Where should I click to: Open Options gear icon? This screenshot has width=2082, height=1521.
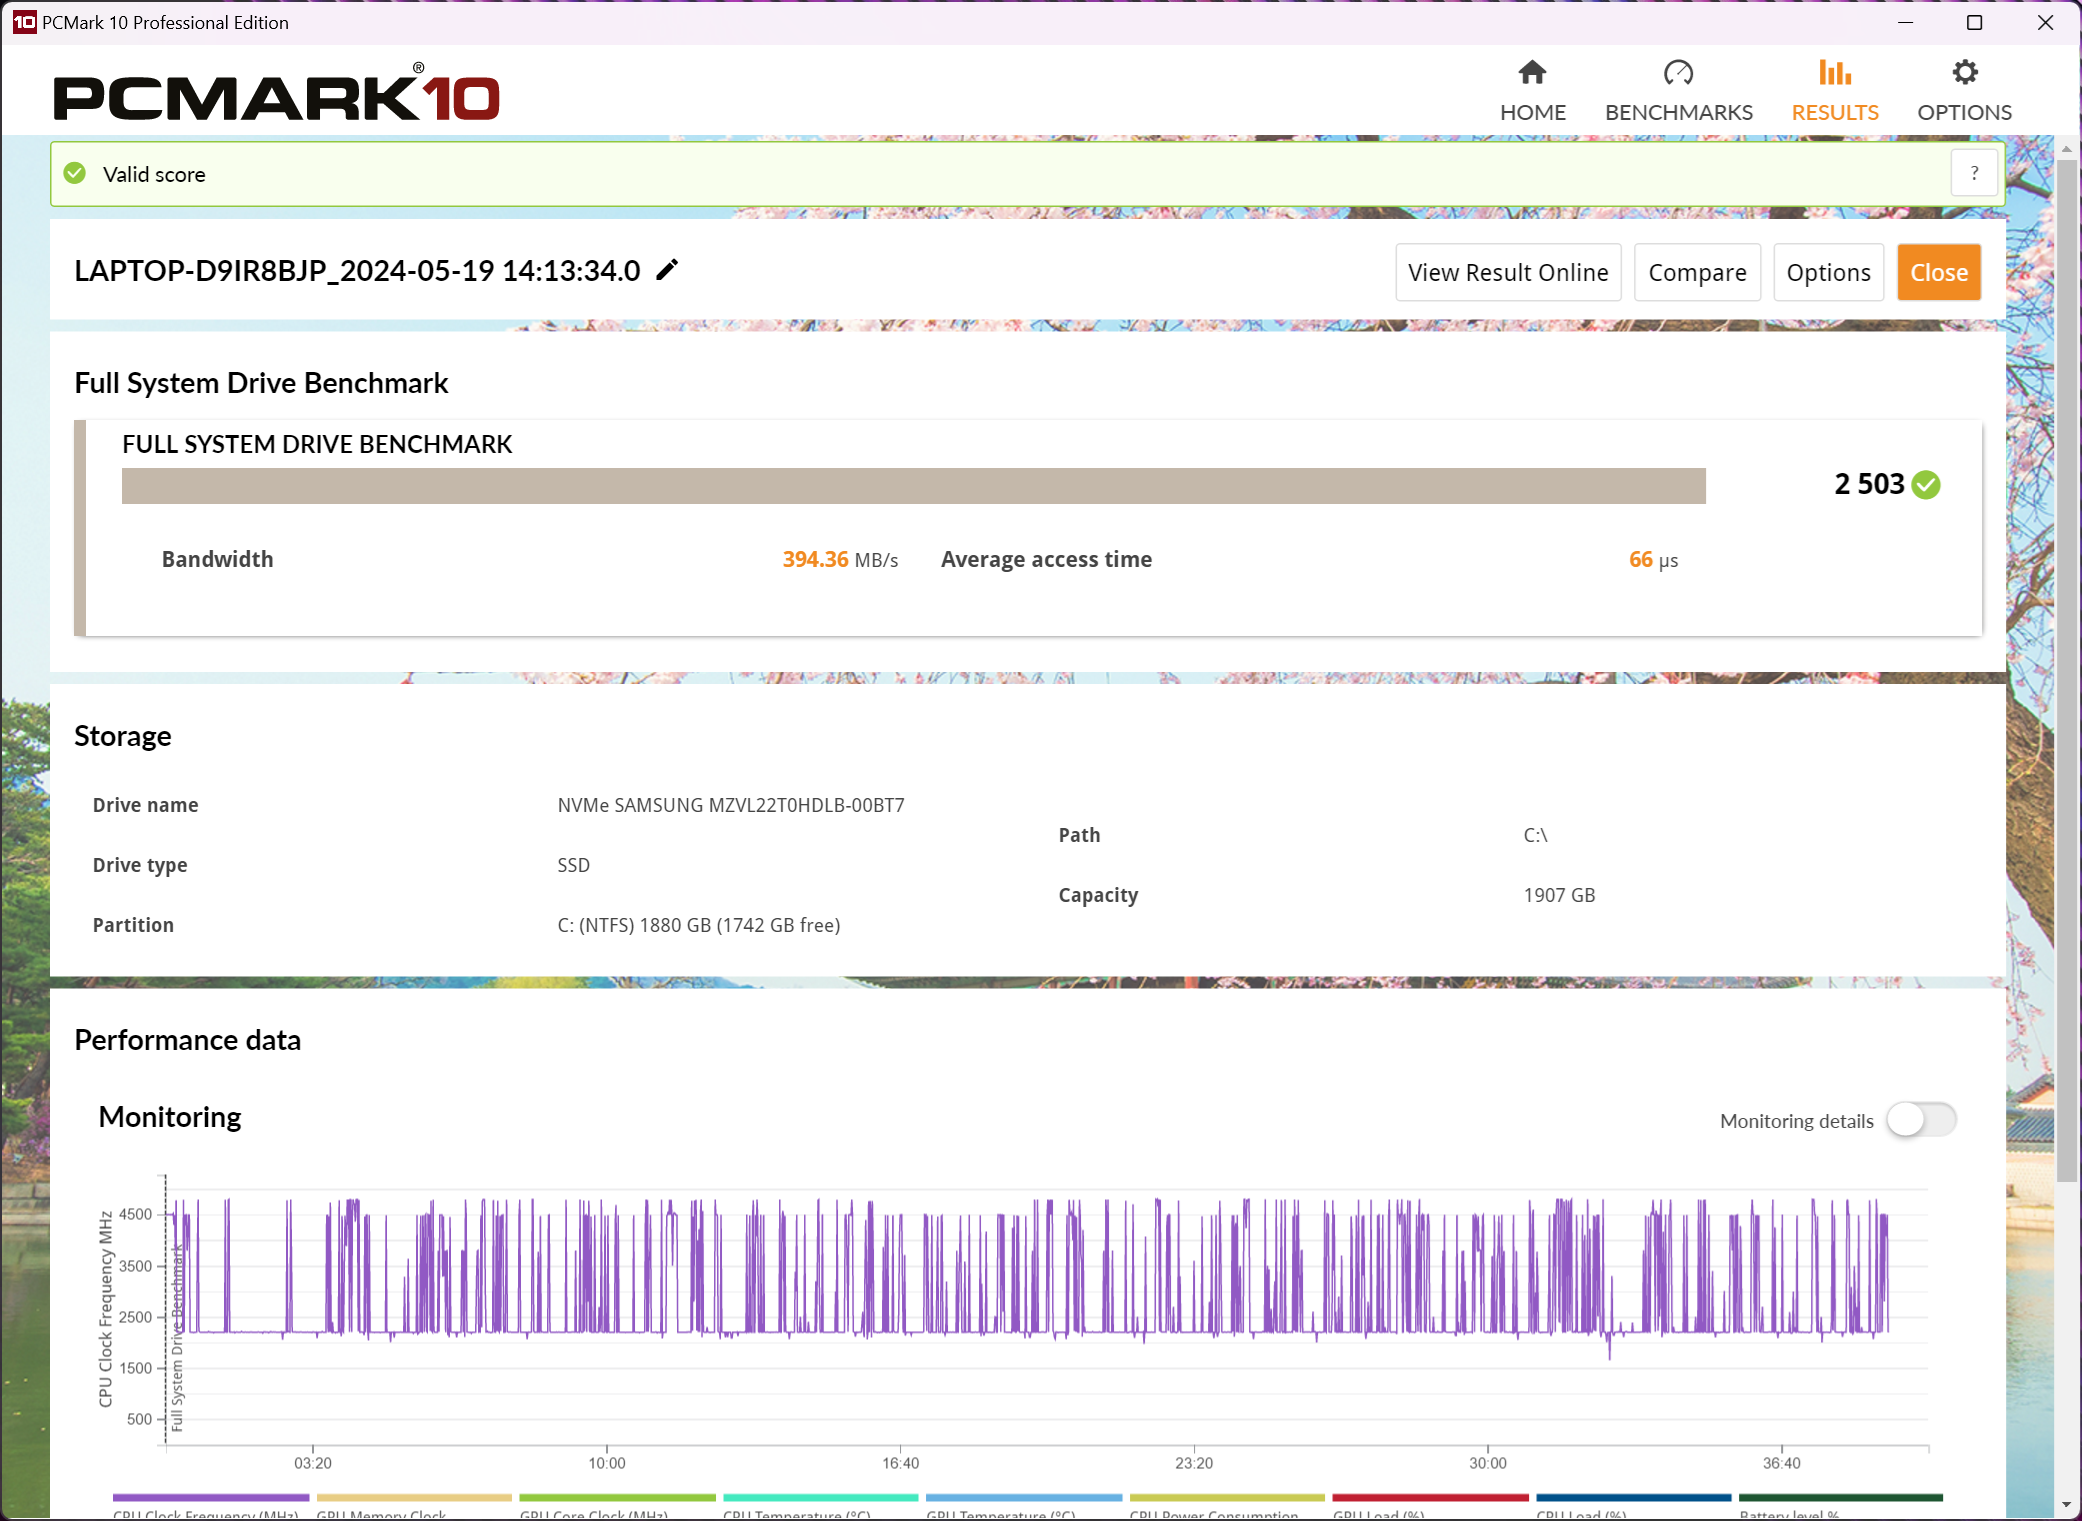1964,73
